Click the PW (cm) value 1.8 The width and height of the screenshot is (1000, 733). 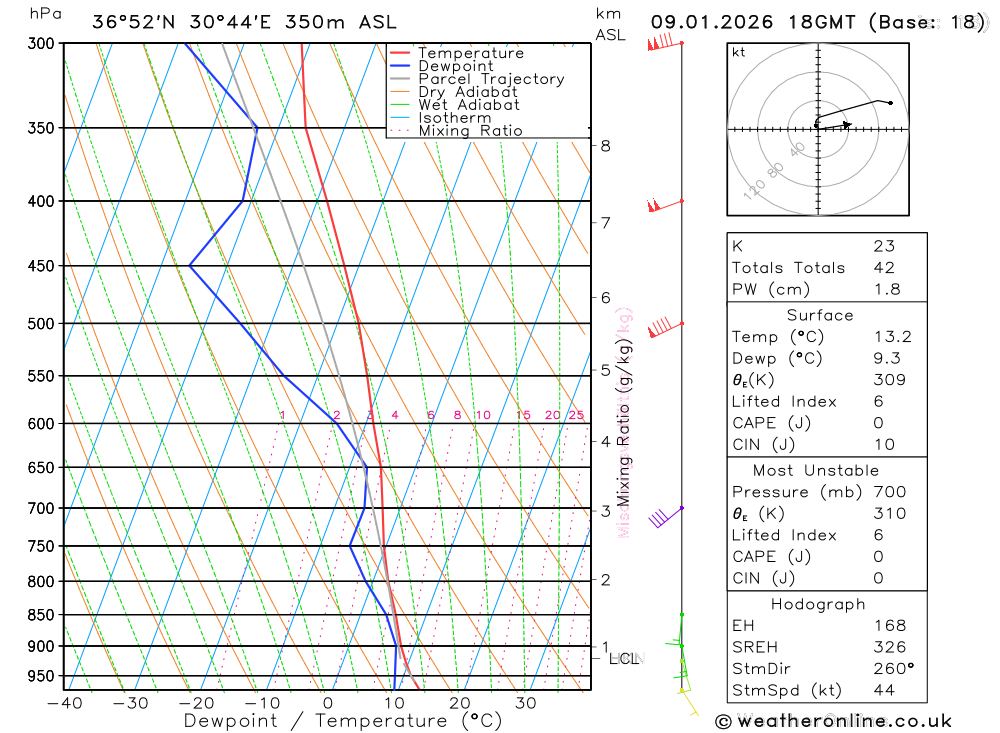[x=886, y=290]
